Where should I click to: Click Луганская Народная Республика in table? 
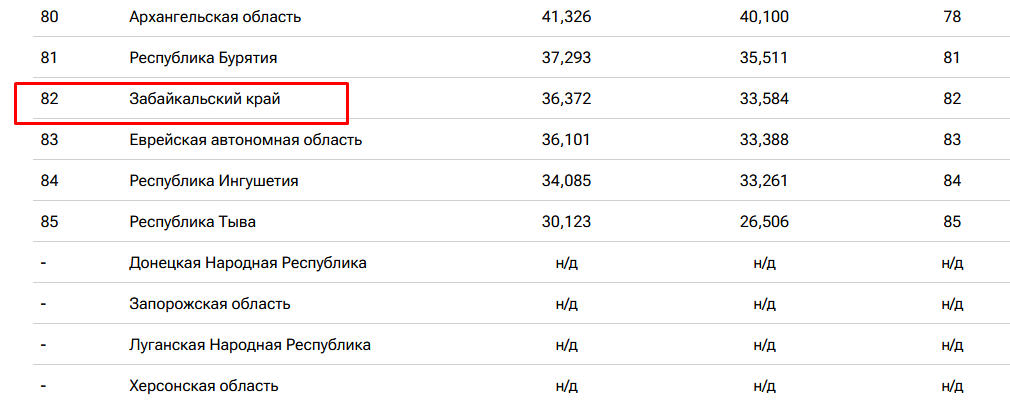click(x=250, y=345)
